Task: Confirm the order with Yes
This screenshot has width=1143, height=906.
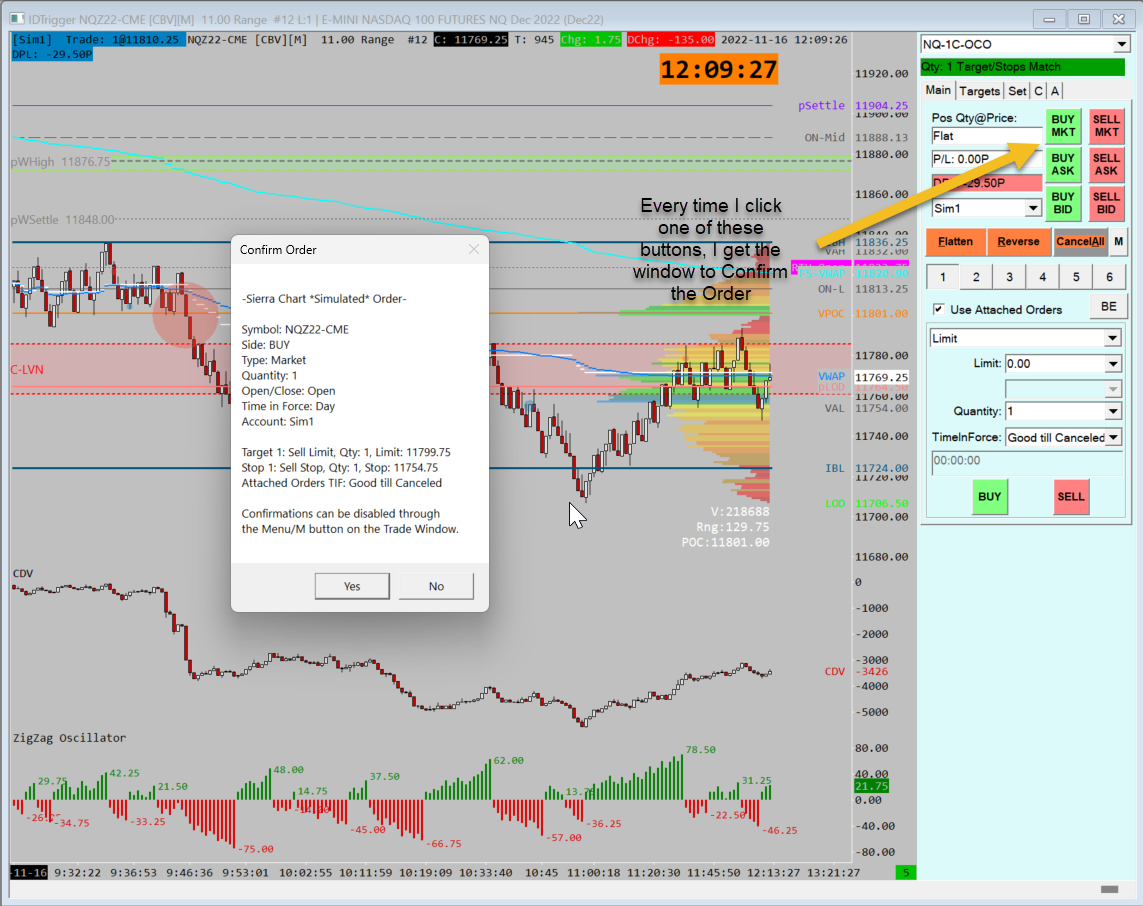Action: tap(352, 586)
